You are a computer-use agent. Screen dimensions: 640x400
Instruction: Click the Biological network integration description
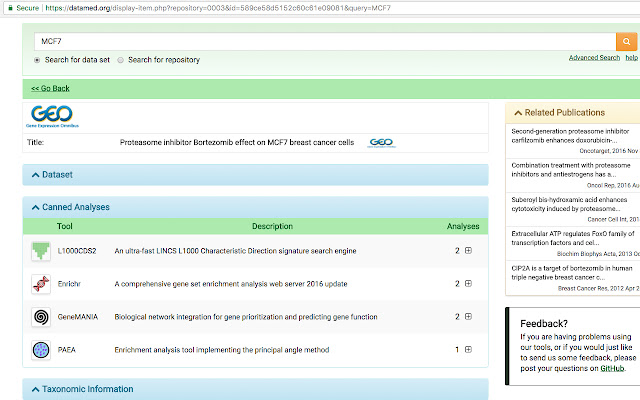[246, 317]
